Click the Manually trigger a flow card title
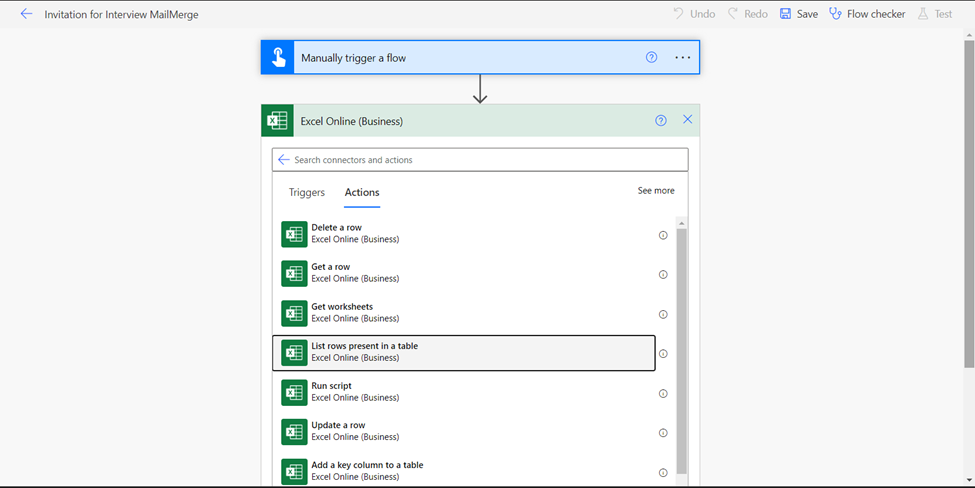 [x=353, y=58]
